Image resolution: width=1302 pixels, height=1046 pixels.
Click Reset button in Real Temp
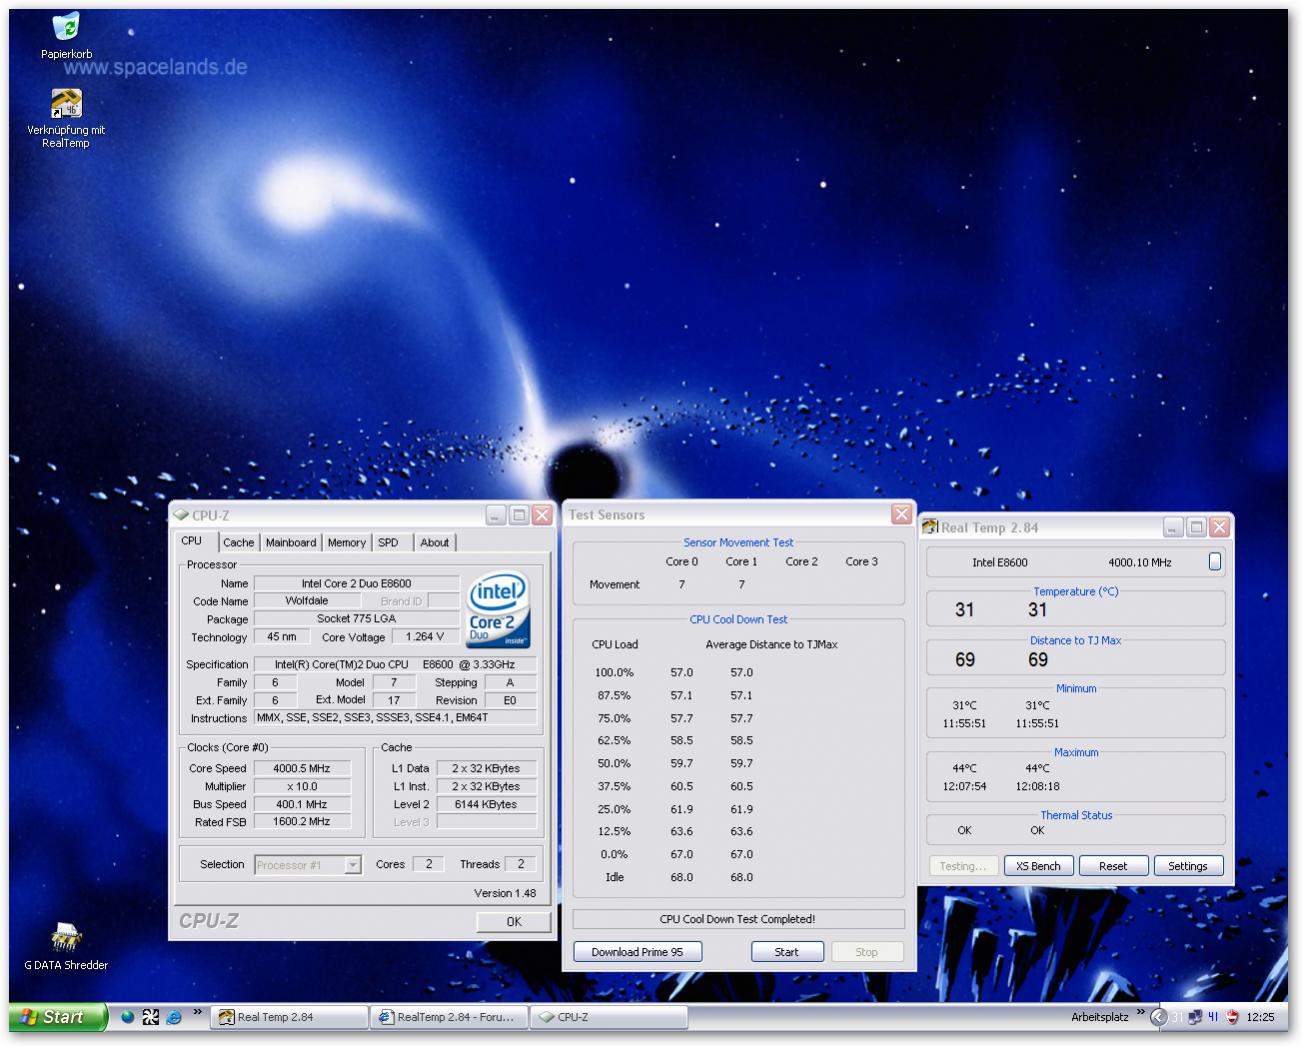point(1113,866)
